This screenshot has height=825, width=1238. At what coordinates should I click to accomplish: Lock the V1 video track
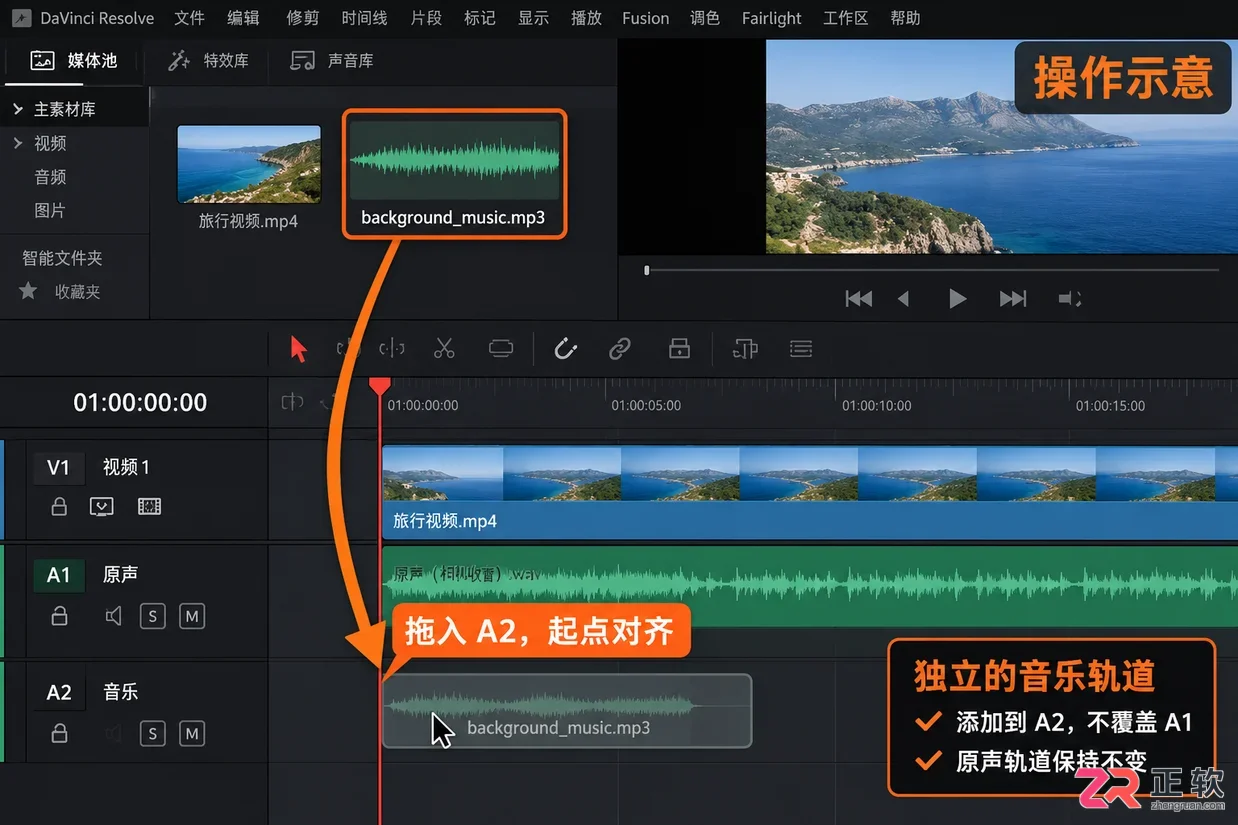[59, 507]
